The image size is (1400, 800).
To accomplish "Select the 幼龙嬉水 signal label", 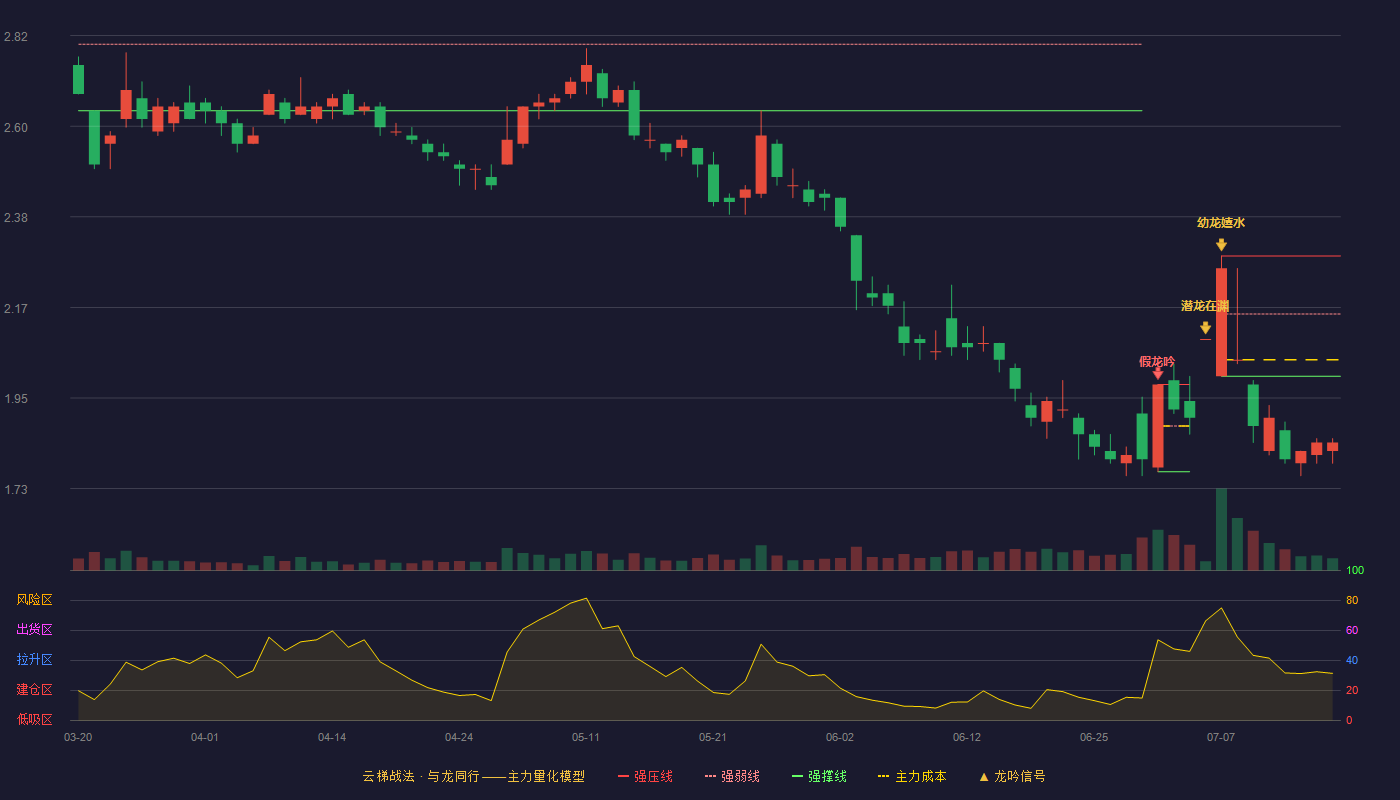I will coord(1221,223).
